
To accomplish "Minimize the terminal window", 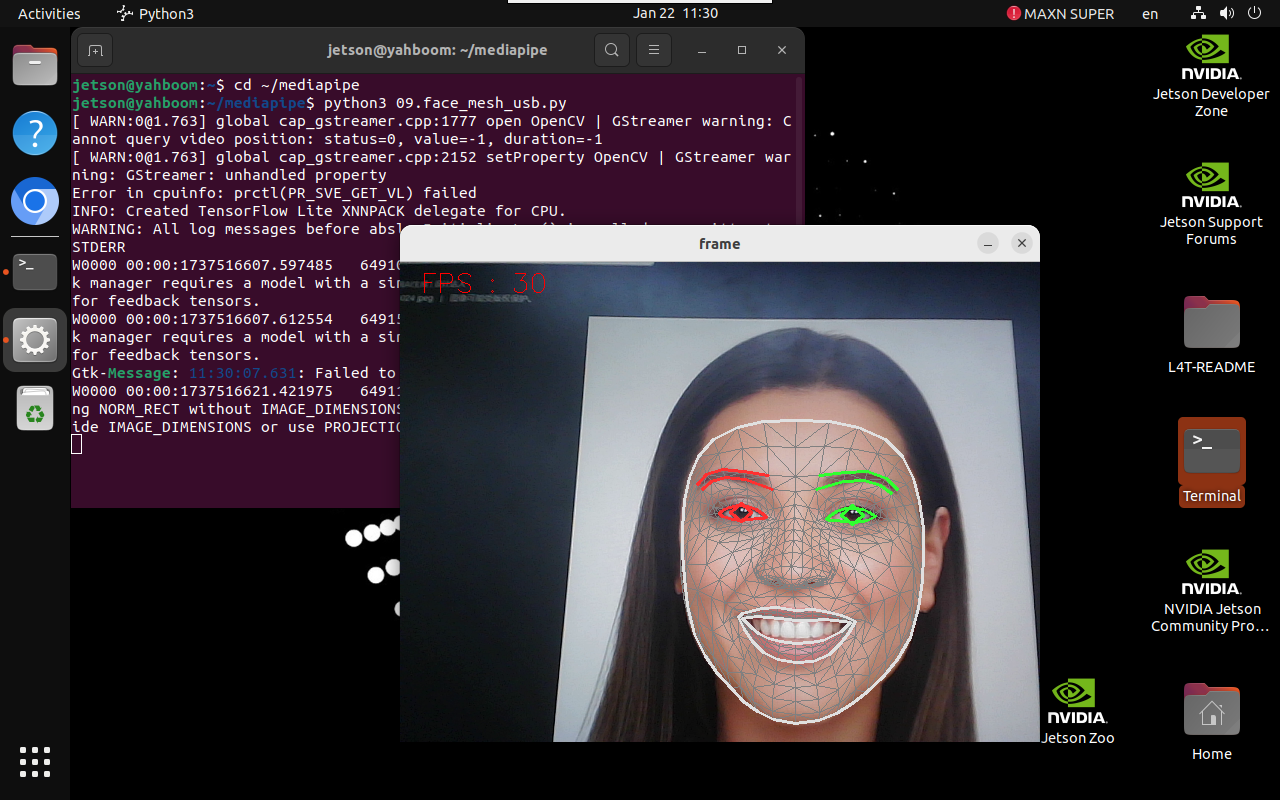I will (702, 50).
